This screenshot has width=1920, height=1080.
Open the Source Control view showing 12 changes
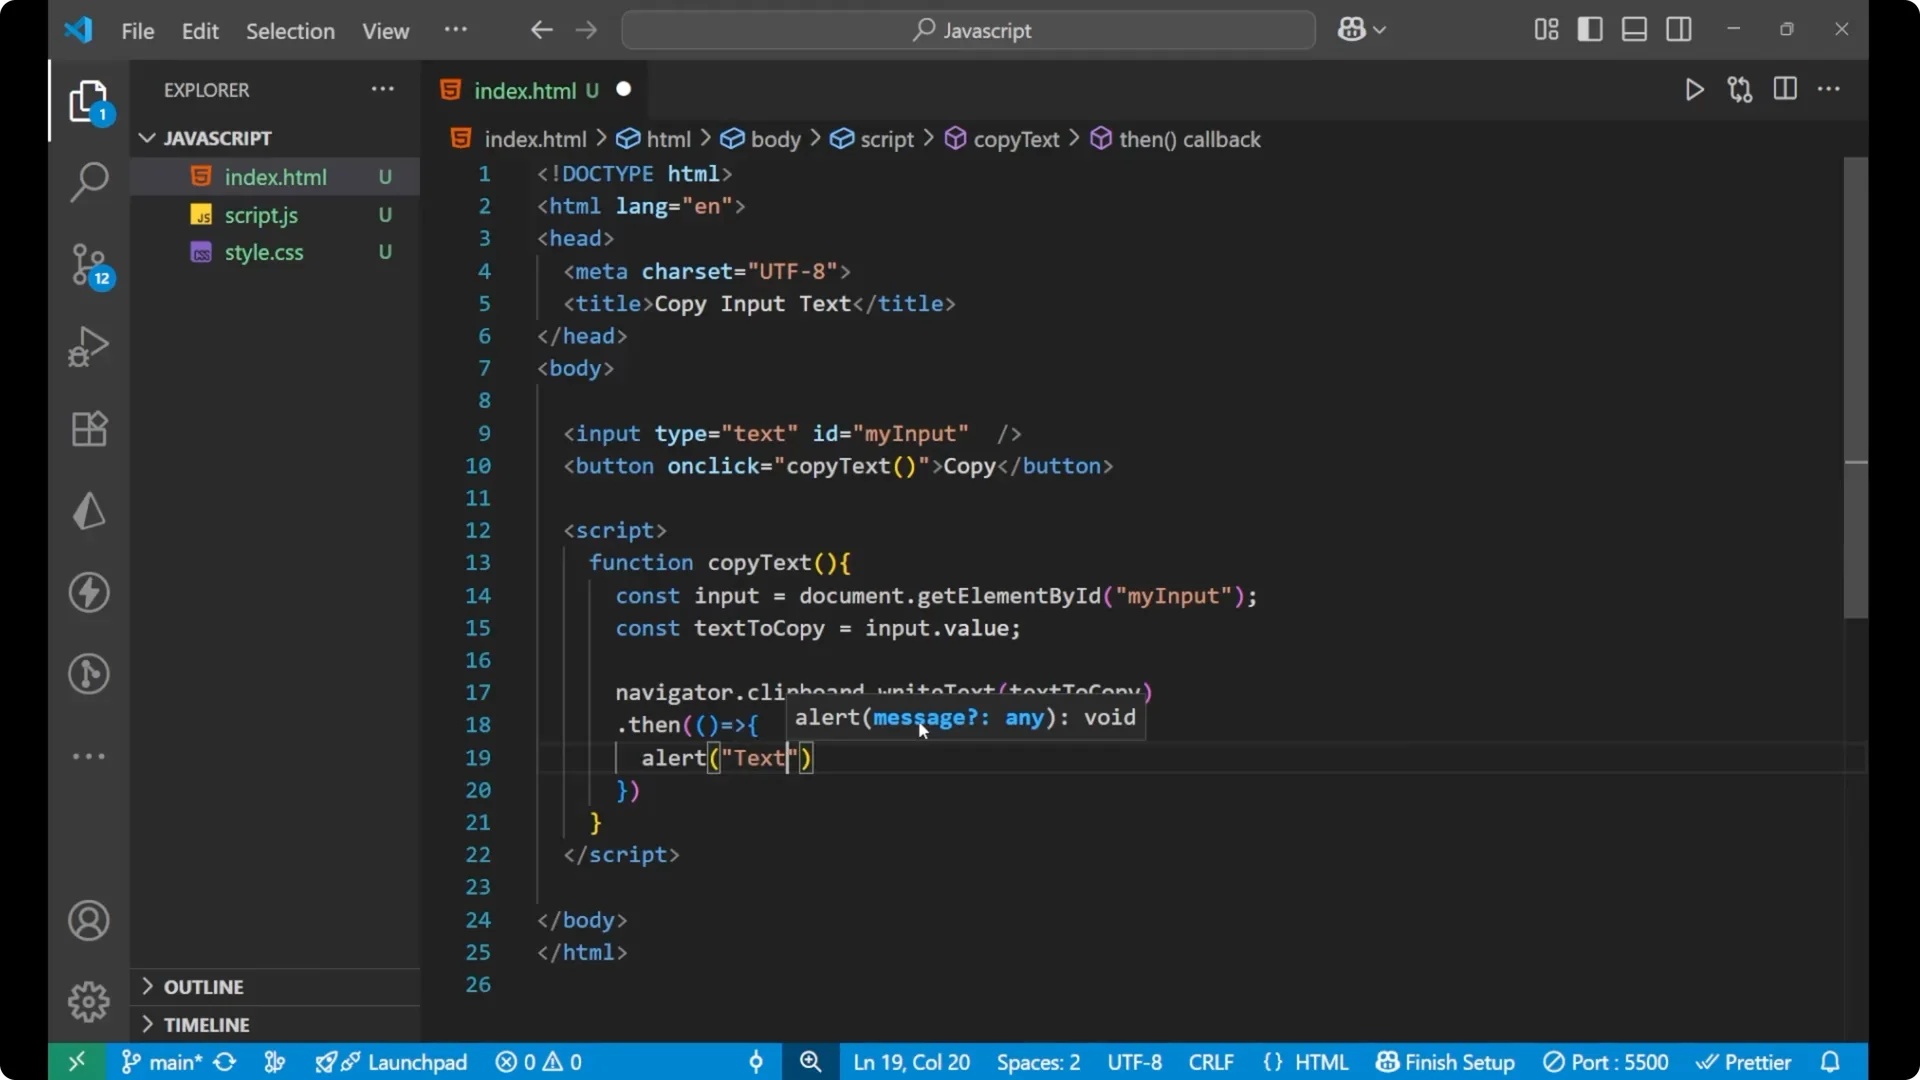pos(88,265)
